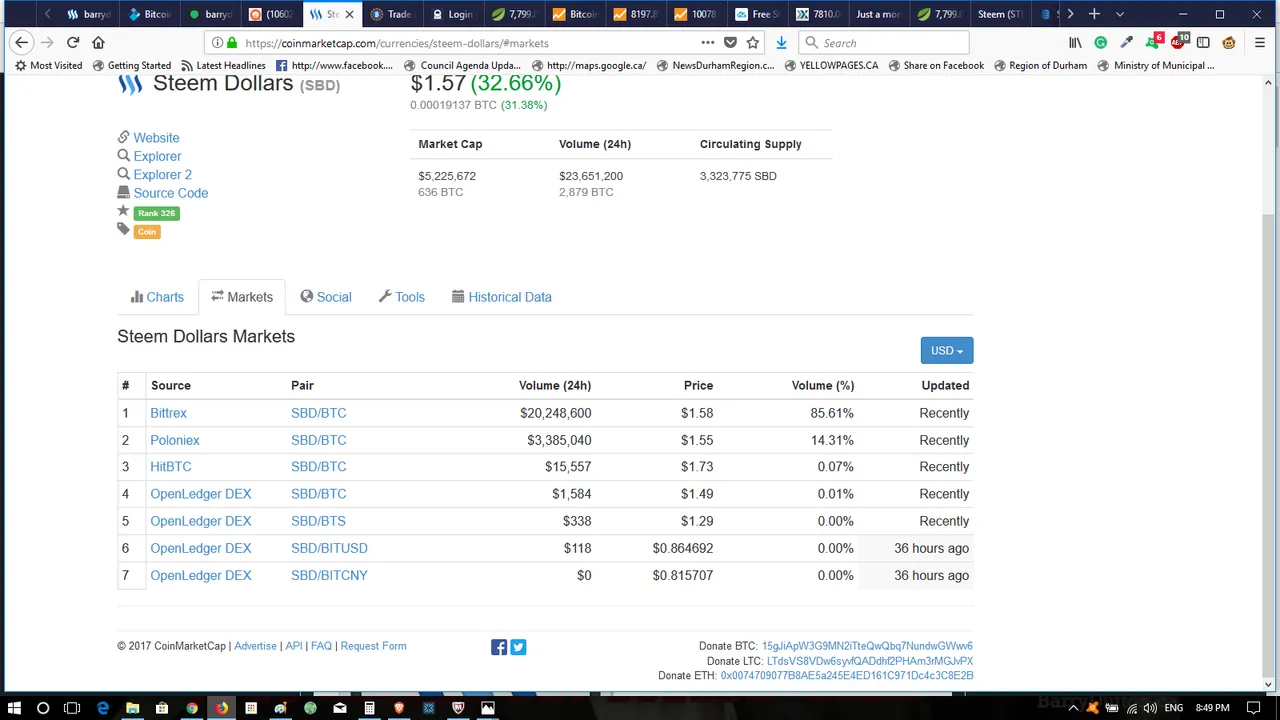Click the orange Coin tag
1280x720 pixels.
147,232
